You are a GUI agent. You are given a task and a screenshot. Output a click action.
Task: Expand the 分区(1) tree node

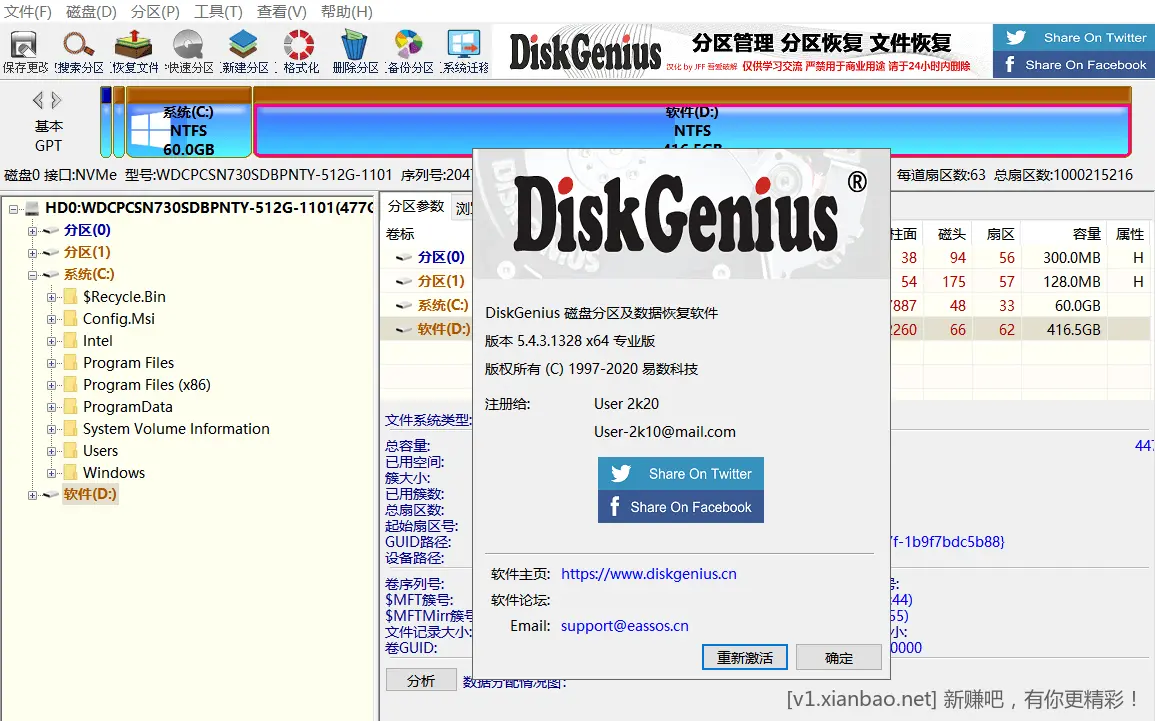[32, 253]
